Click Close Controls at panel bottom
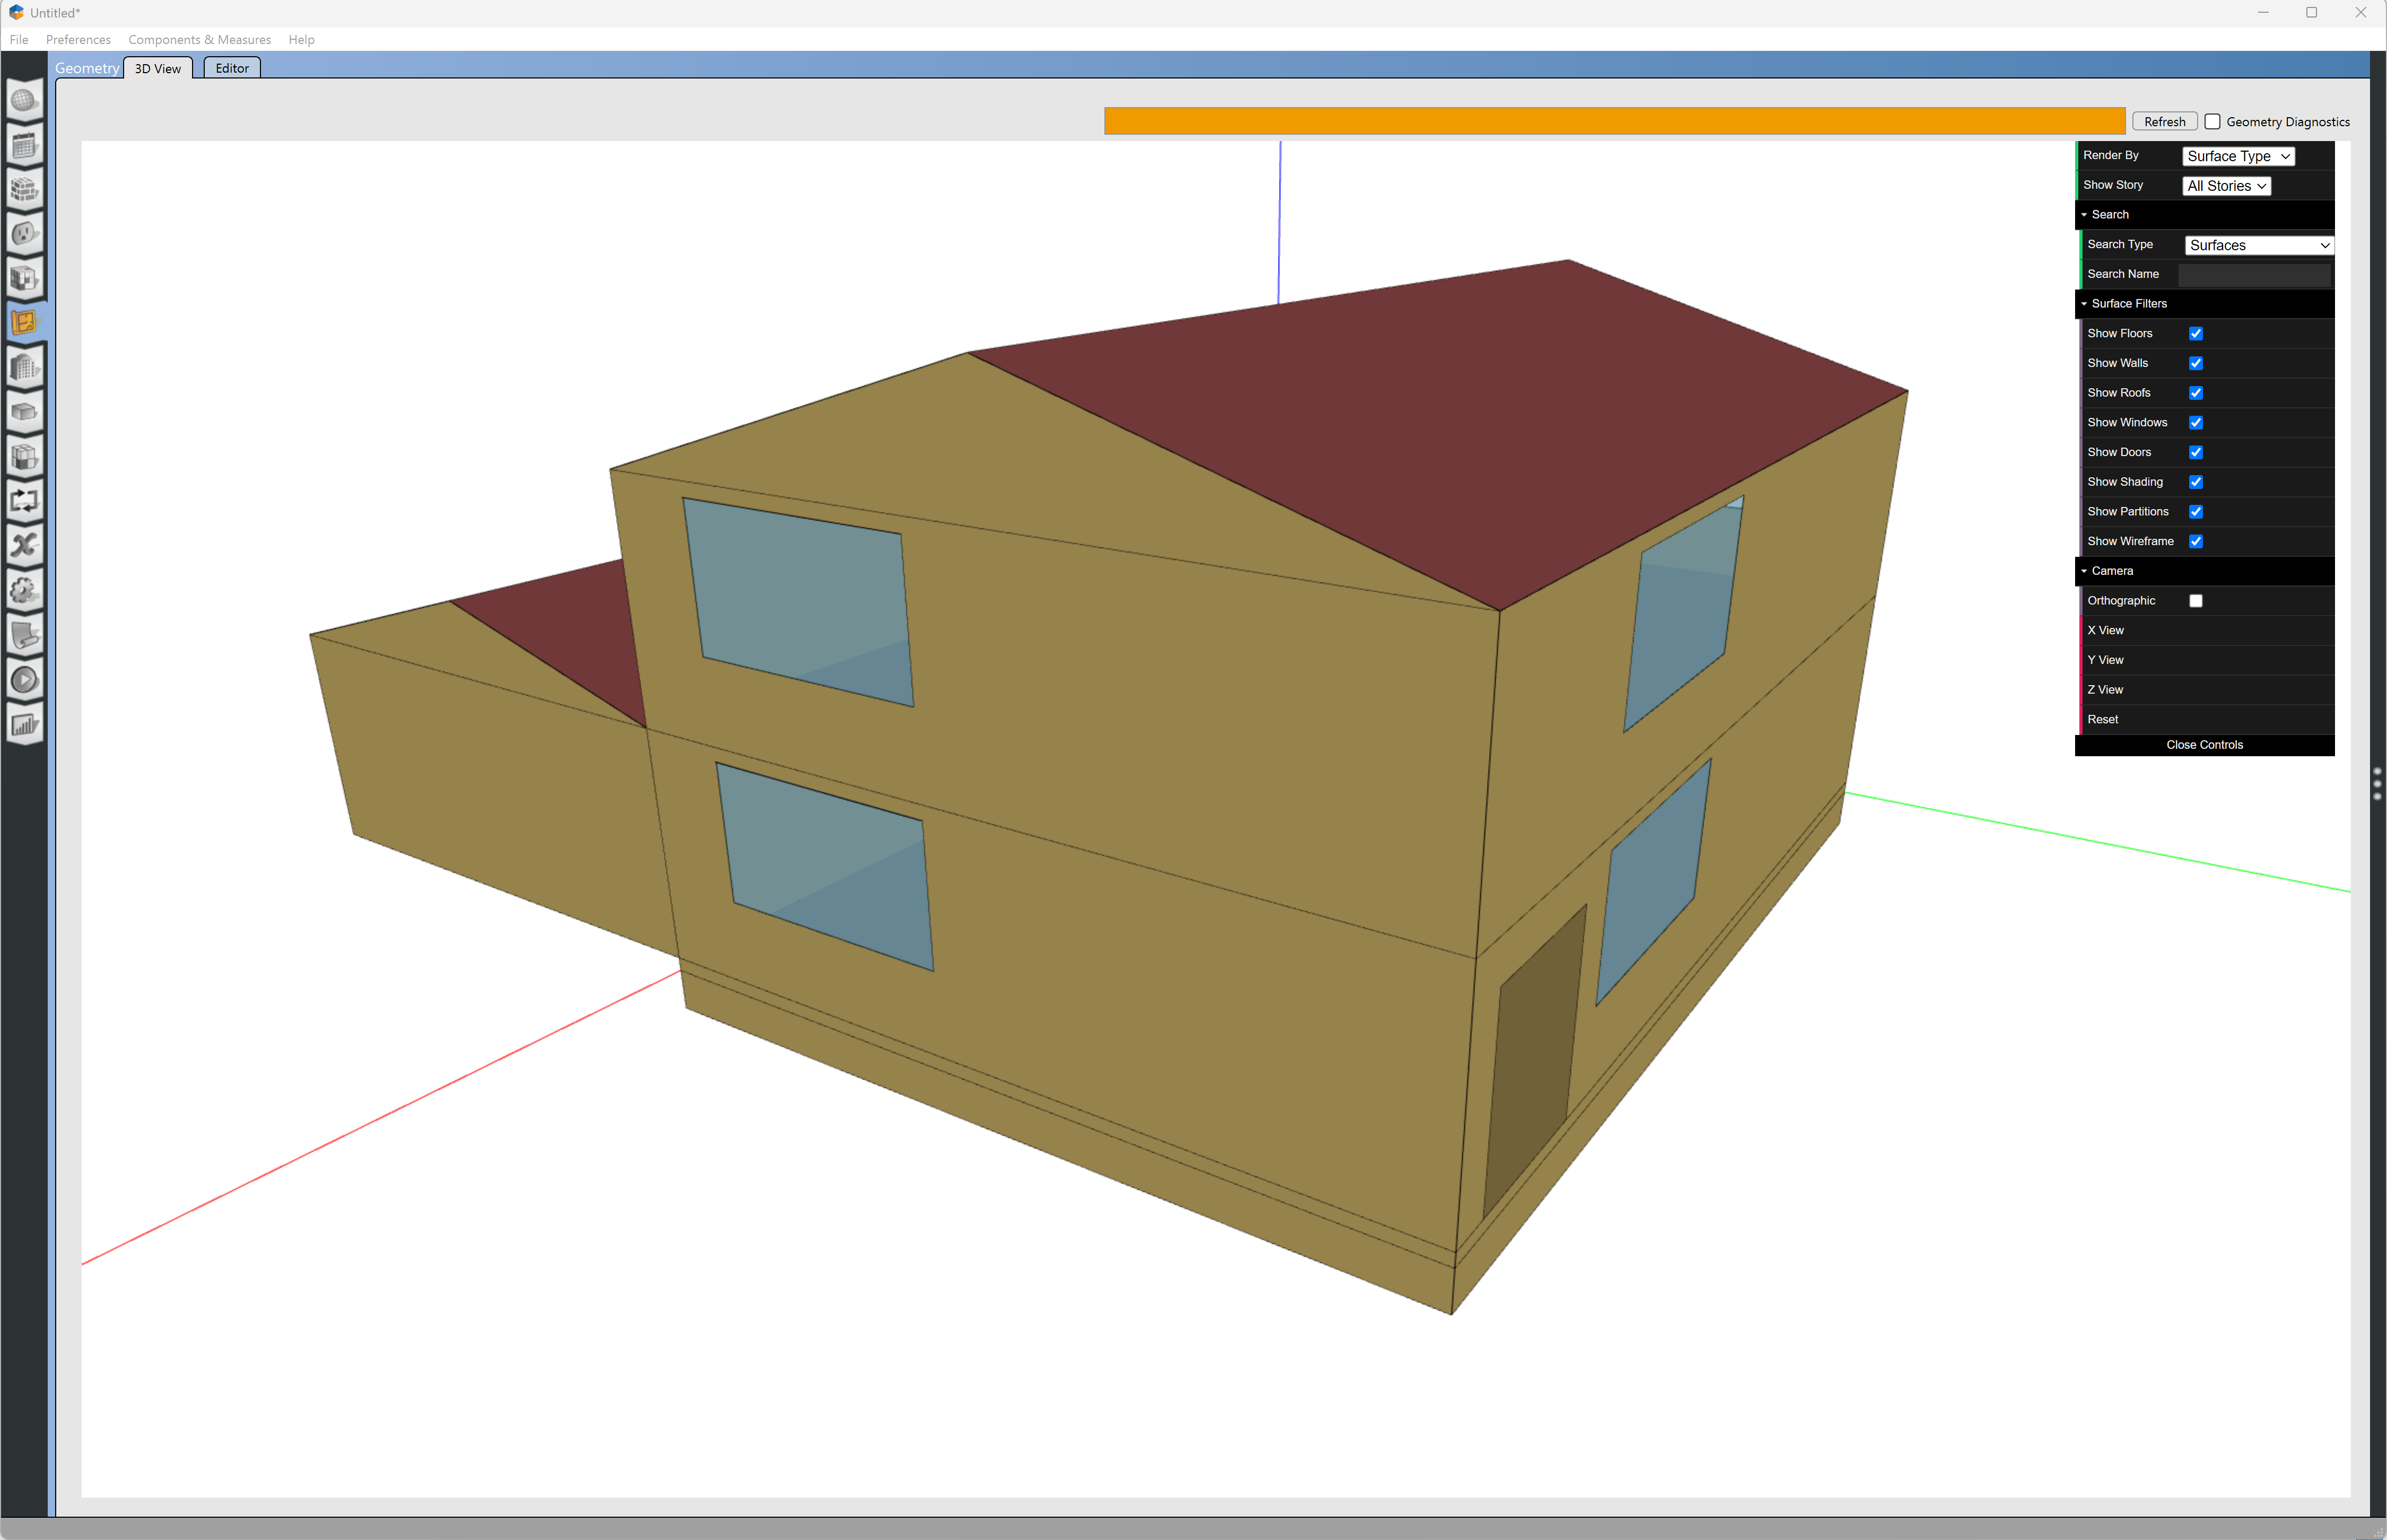Image resolution: width=2387 pixels, height=1540 pixels. click(x=2204, y=744)
